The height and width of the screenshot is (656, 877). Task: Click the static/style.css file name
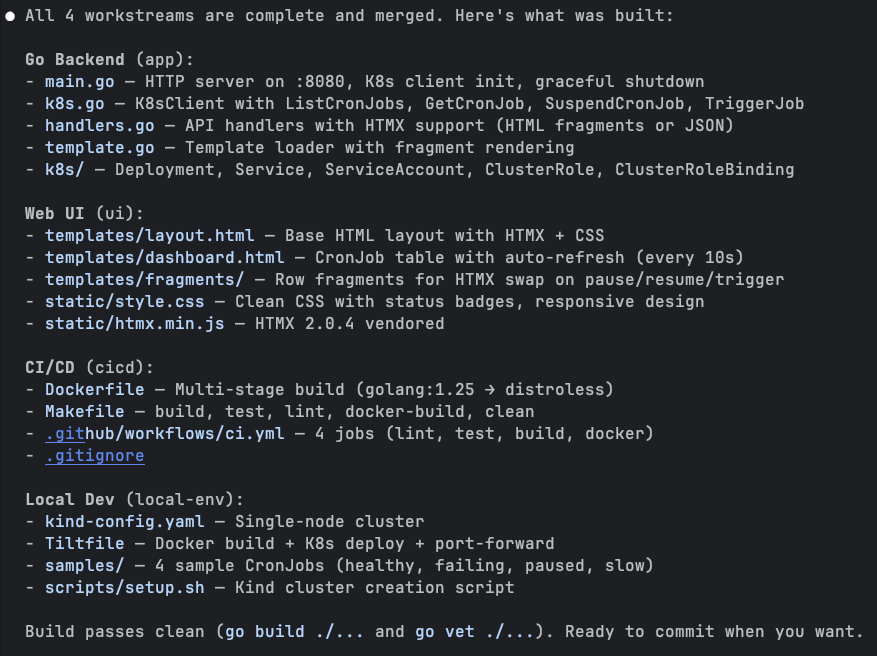pyautogui.click(x=124, y=302)
